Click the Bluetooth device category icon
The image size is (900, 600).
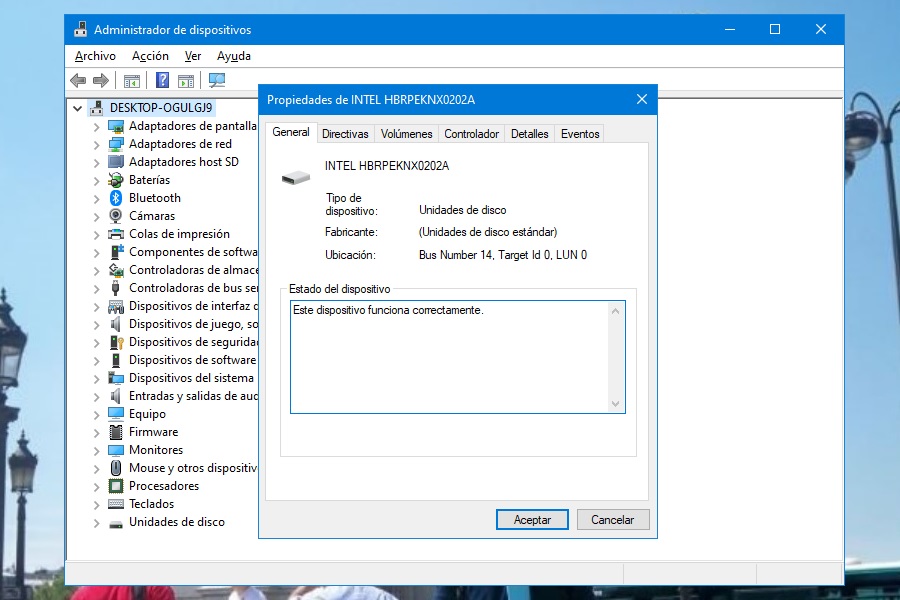pyautogui.click(x=114, y=198)
